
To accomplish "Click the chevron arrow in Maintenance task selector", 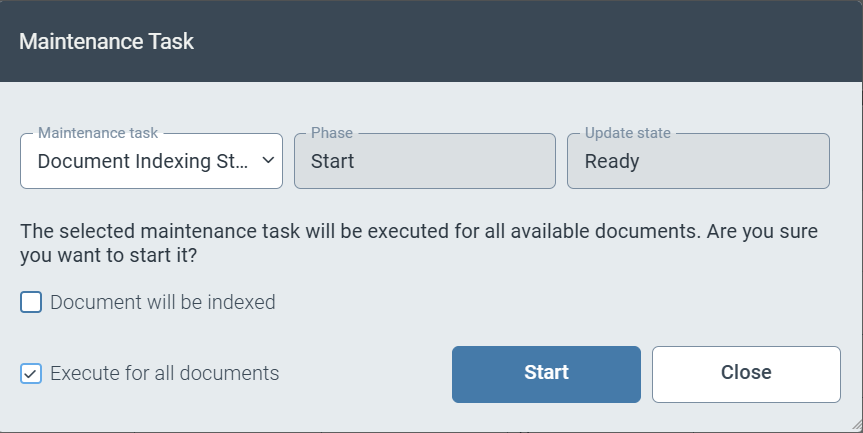I will [267, 161].
